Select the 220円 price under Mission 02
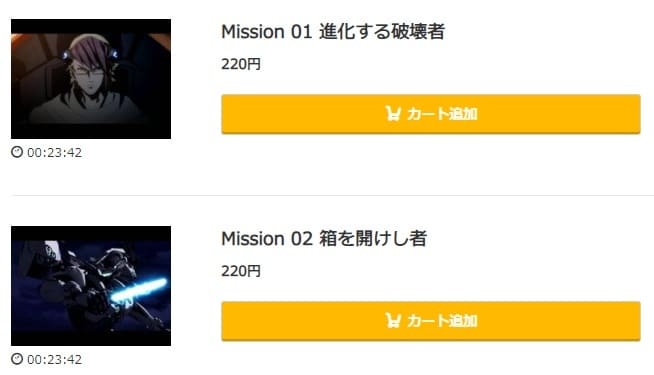The height and width of the screenshot is (375, 654). [x=241, y=271]
